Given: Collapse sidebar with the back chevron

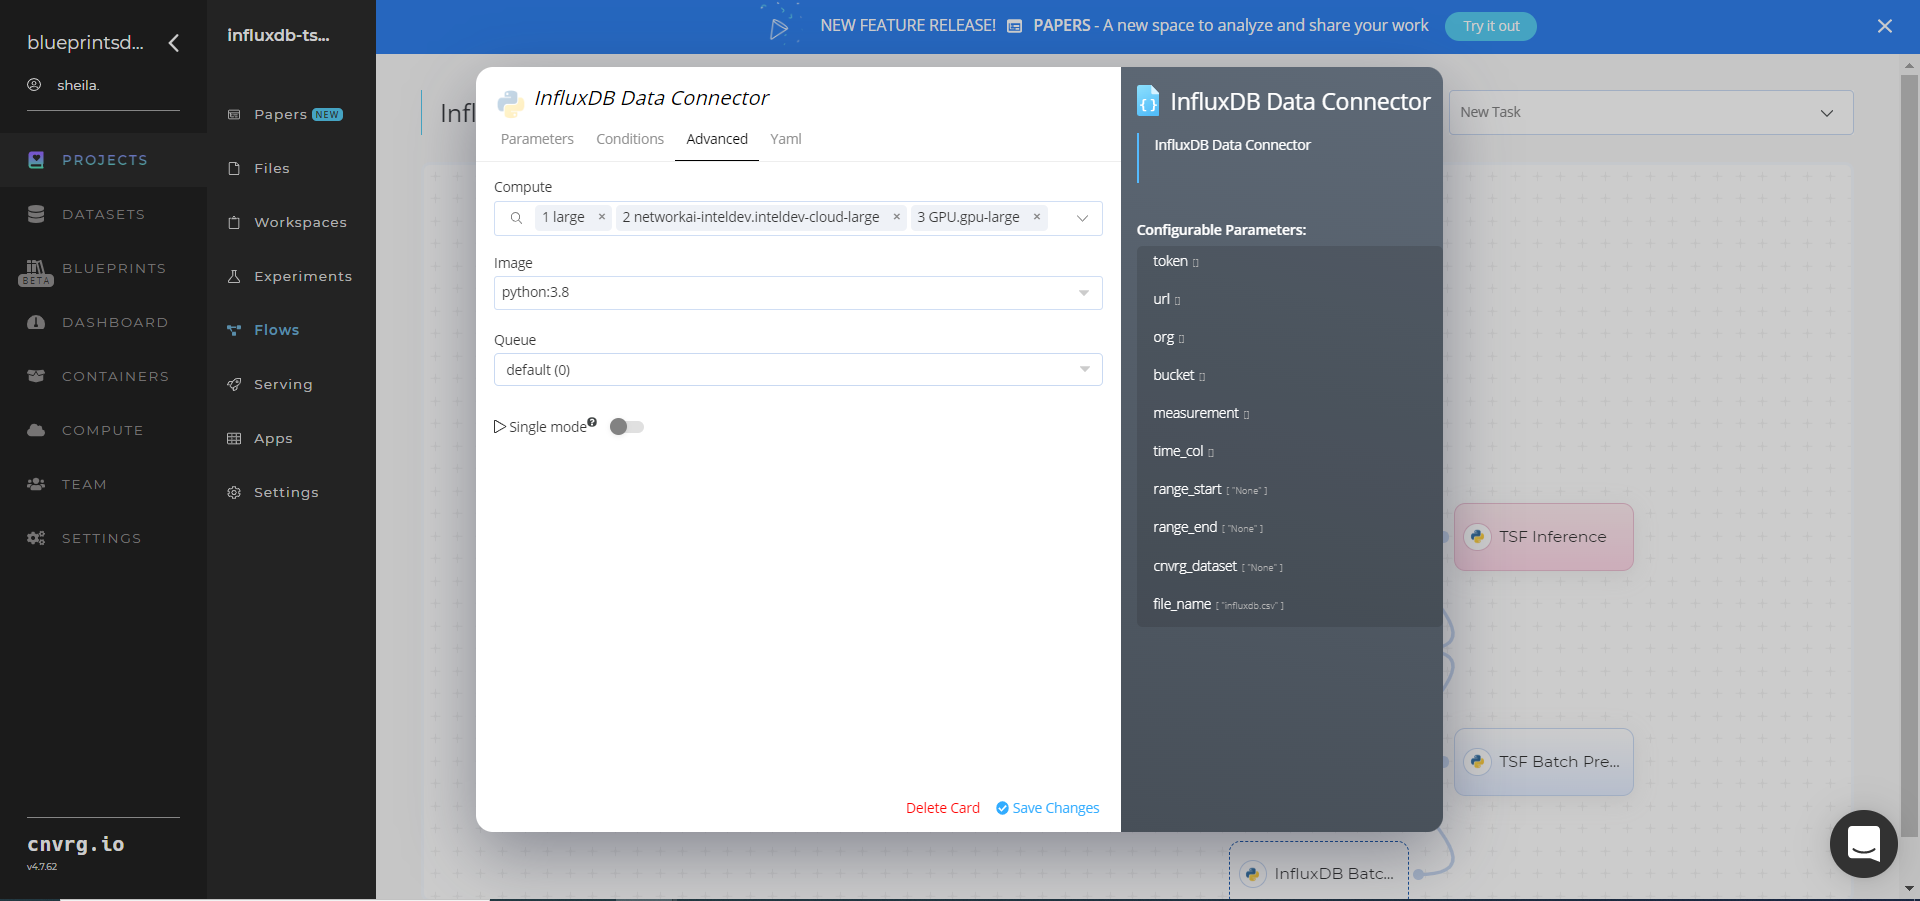Looking at the screenshot, I should pos(174,43).
